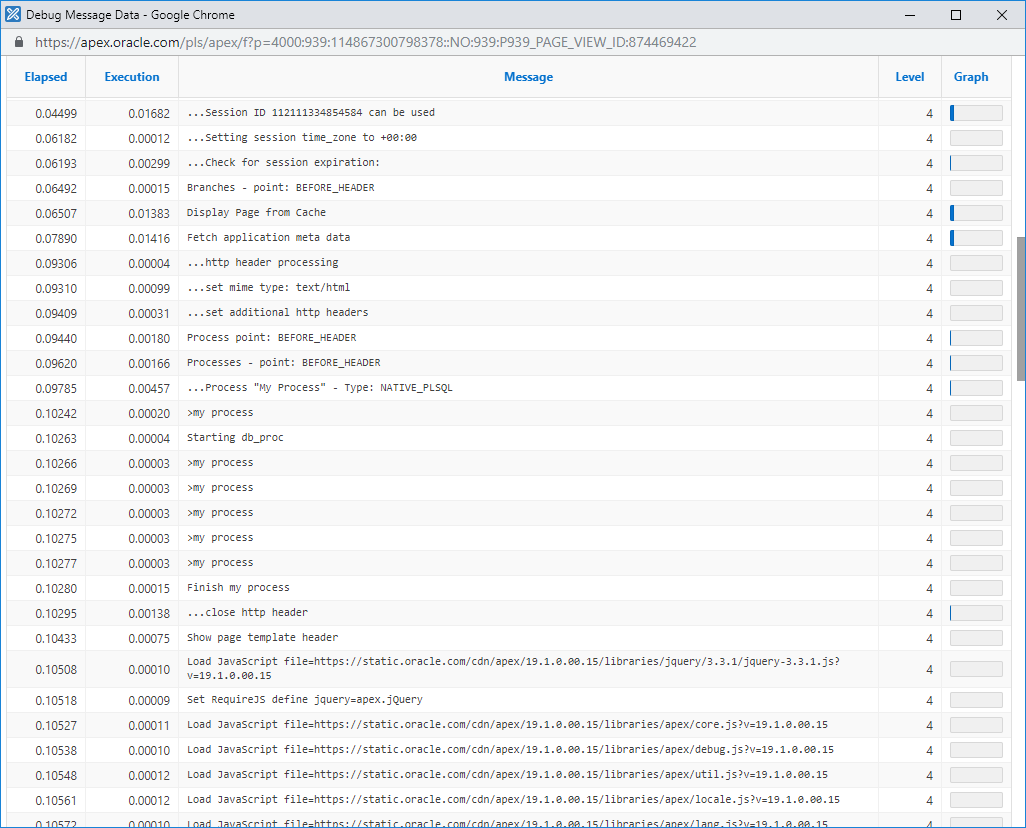
Task: Click elapsed value 0.06182
Action: point(56,139)
